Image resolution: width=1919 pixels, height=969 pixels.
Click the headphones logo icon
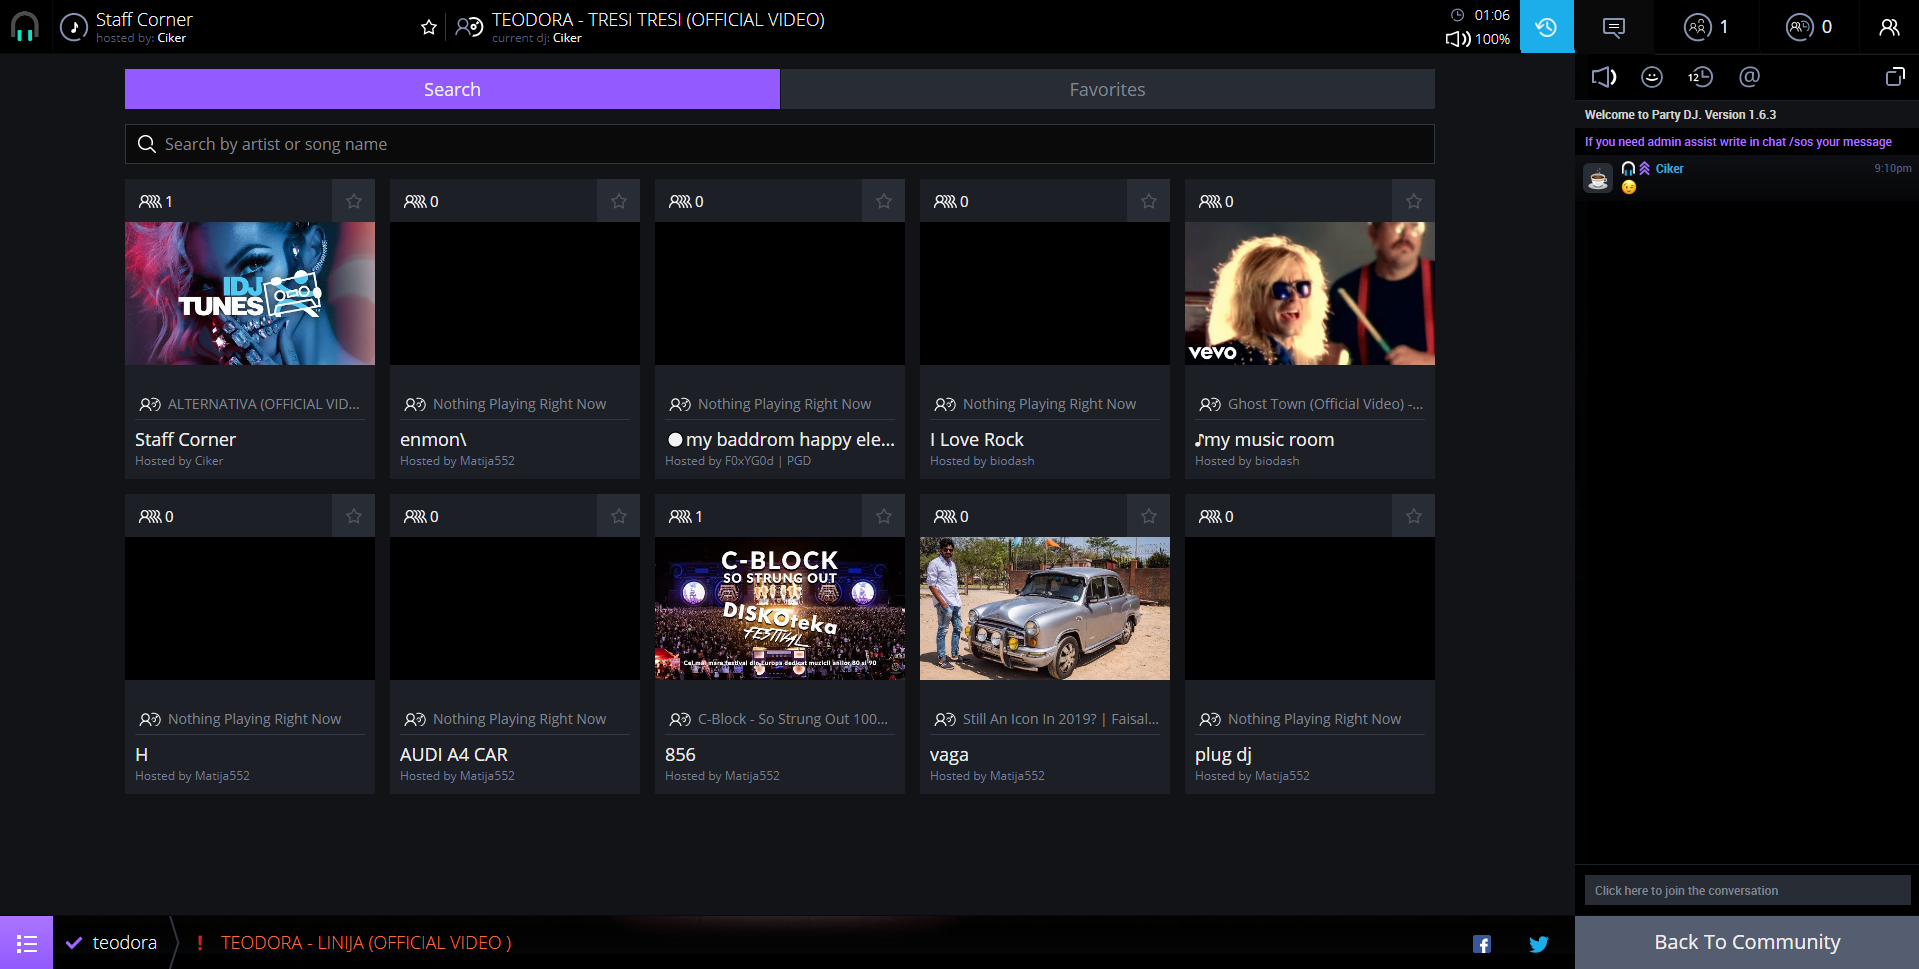(x=25, y=27)
